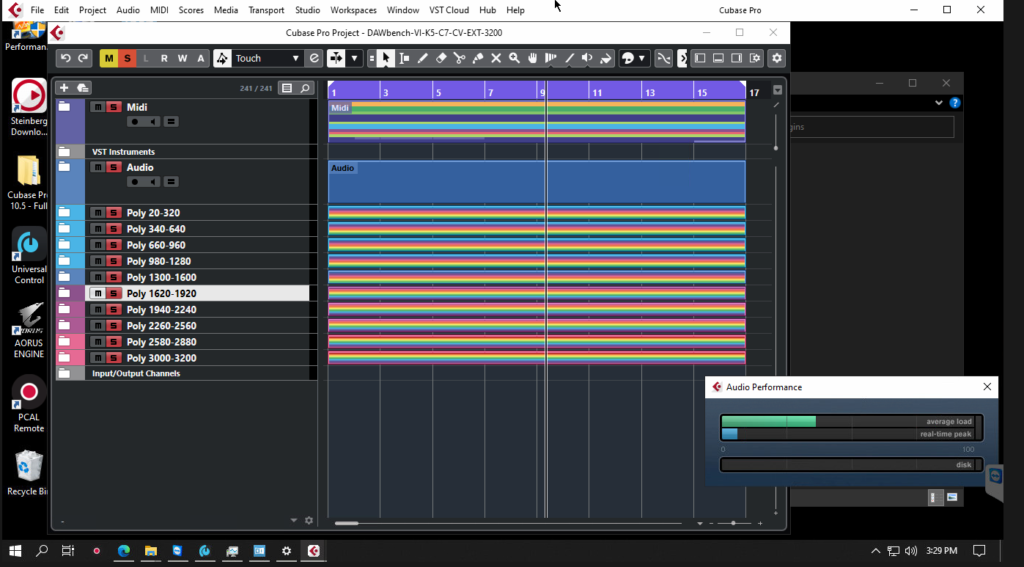Expand the Poly 3000-3200 folder
The width and height of the screenshot is (1024, 567).
click(x=64, y=357)
